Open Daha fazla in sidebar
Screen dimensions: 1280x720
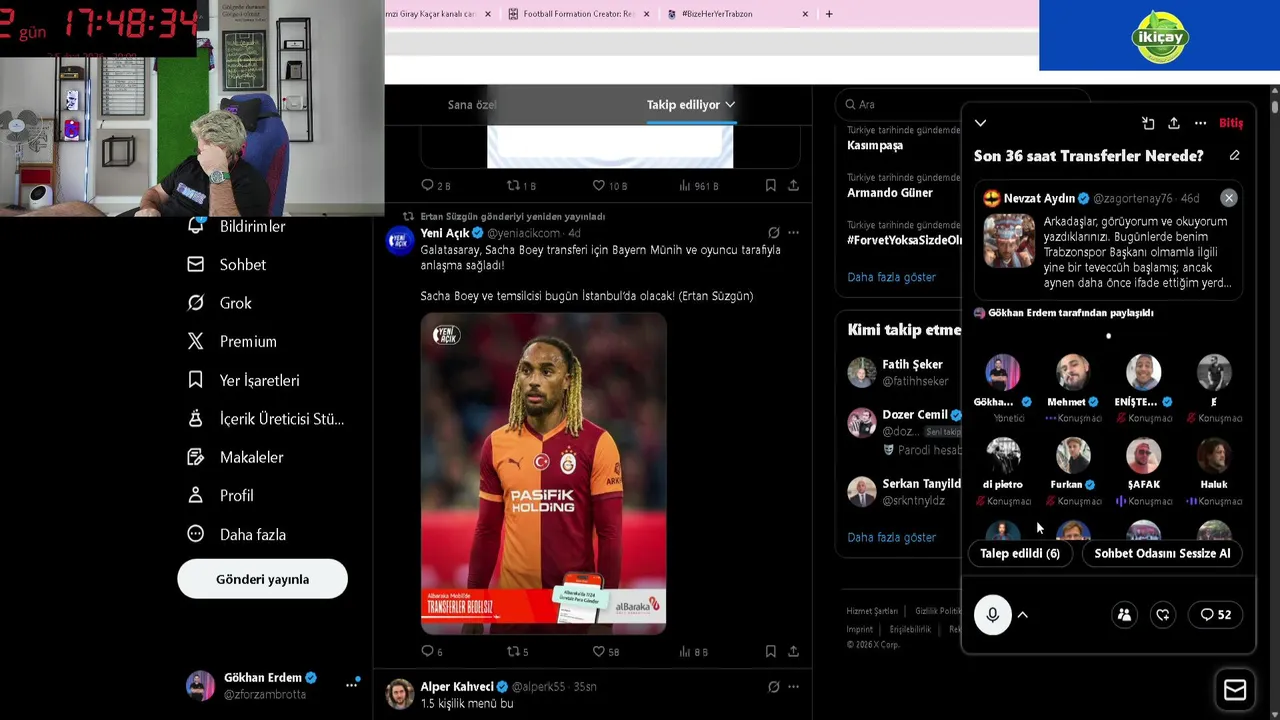point(237,534)
